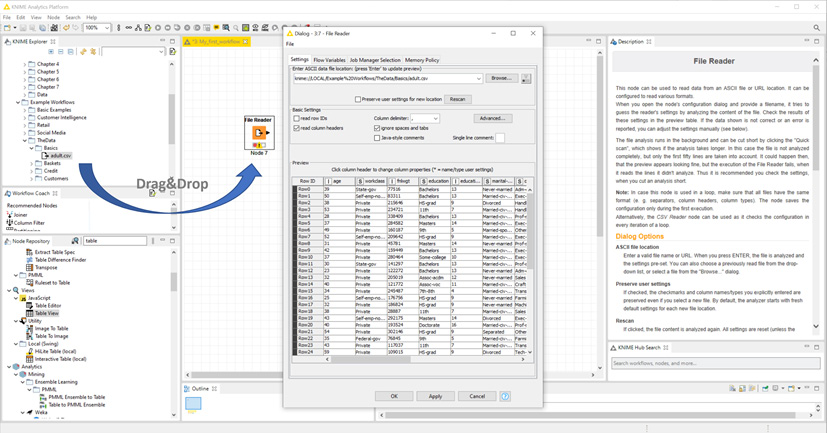
Task: Select Table Difference Finder node
Action: pyautogui.click(x=56, y=259)
